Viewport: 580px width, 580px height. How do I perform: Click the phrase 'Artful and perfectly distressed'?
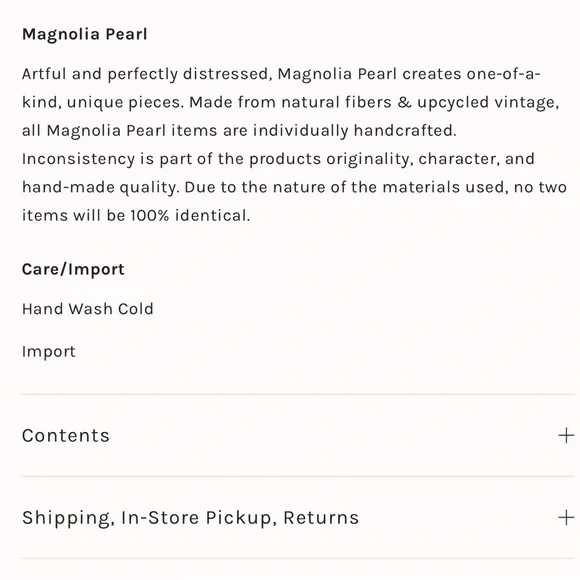point(145,74)
